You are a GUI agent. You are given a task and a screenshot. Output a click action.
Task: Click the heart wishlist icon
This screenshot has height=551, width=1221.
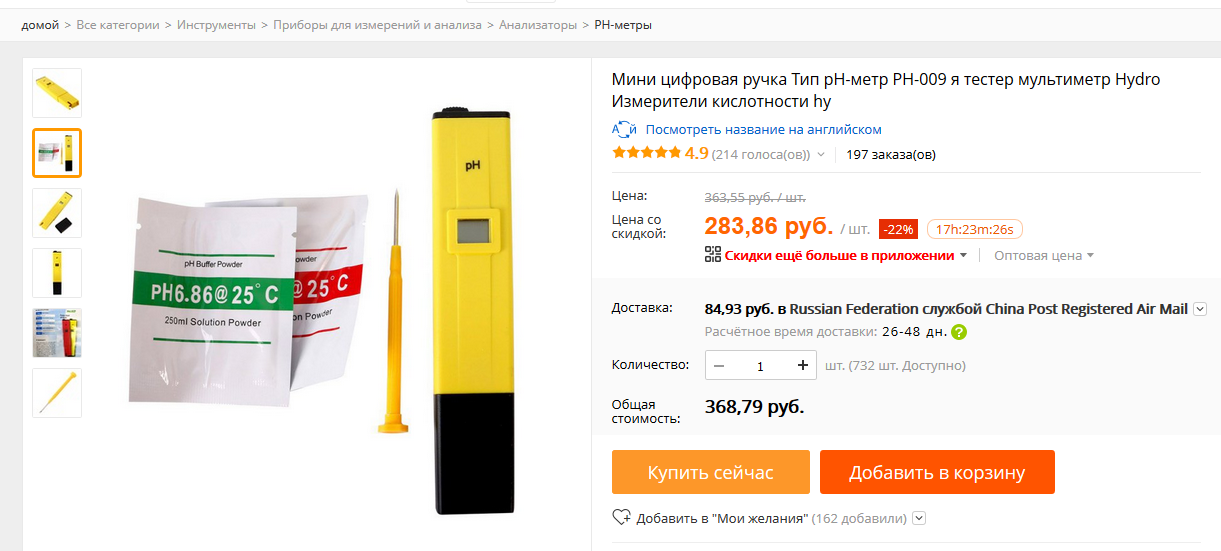pyautogui.click(x=621, y=518)
